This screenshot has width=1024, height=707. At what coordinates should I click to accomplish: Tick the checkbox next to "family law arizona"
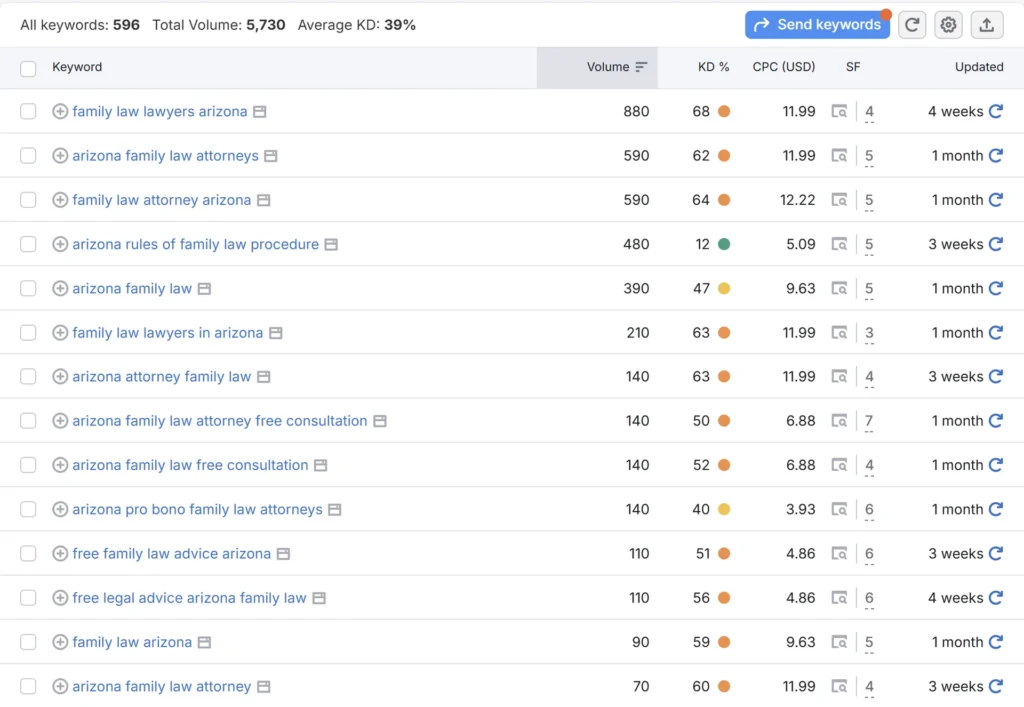[28, 642]
